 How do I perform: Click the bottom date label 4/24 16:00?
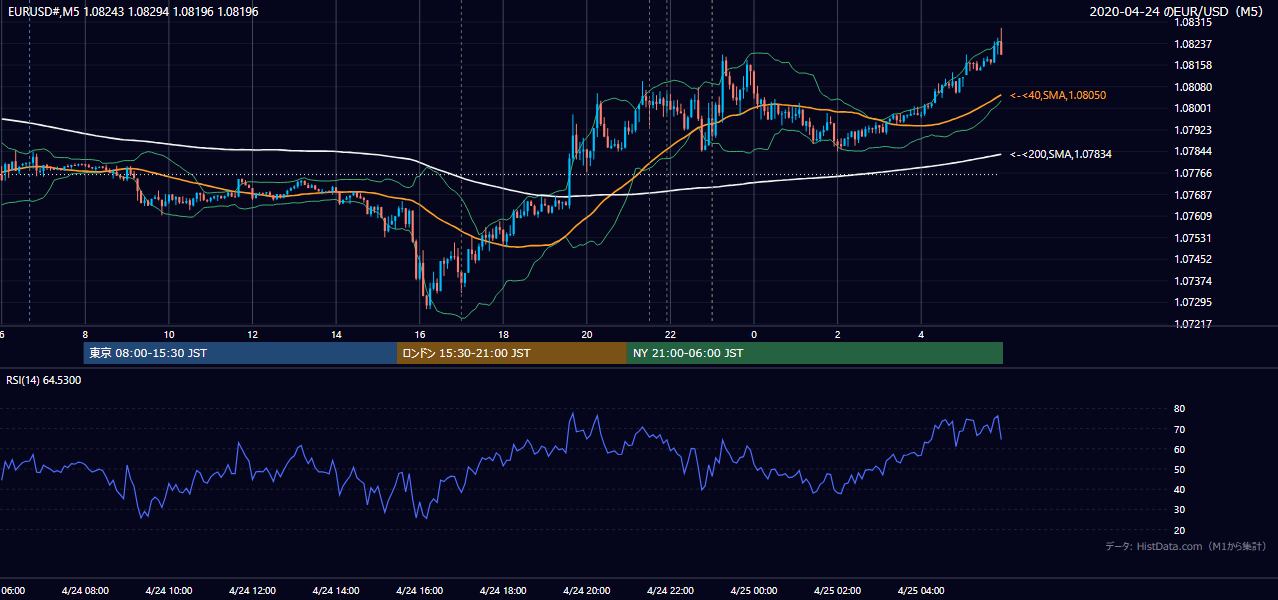pyautogui.click(x=420, y=590)
